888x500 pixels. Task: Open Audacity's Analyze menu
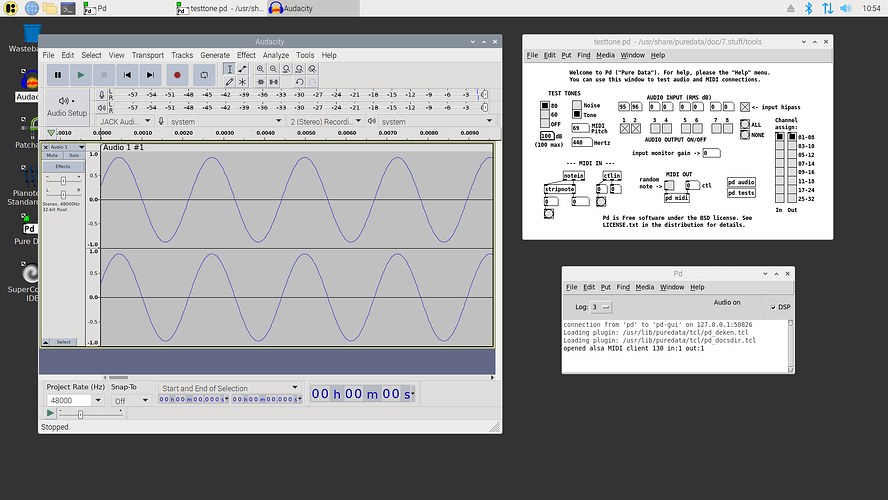276,55
